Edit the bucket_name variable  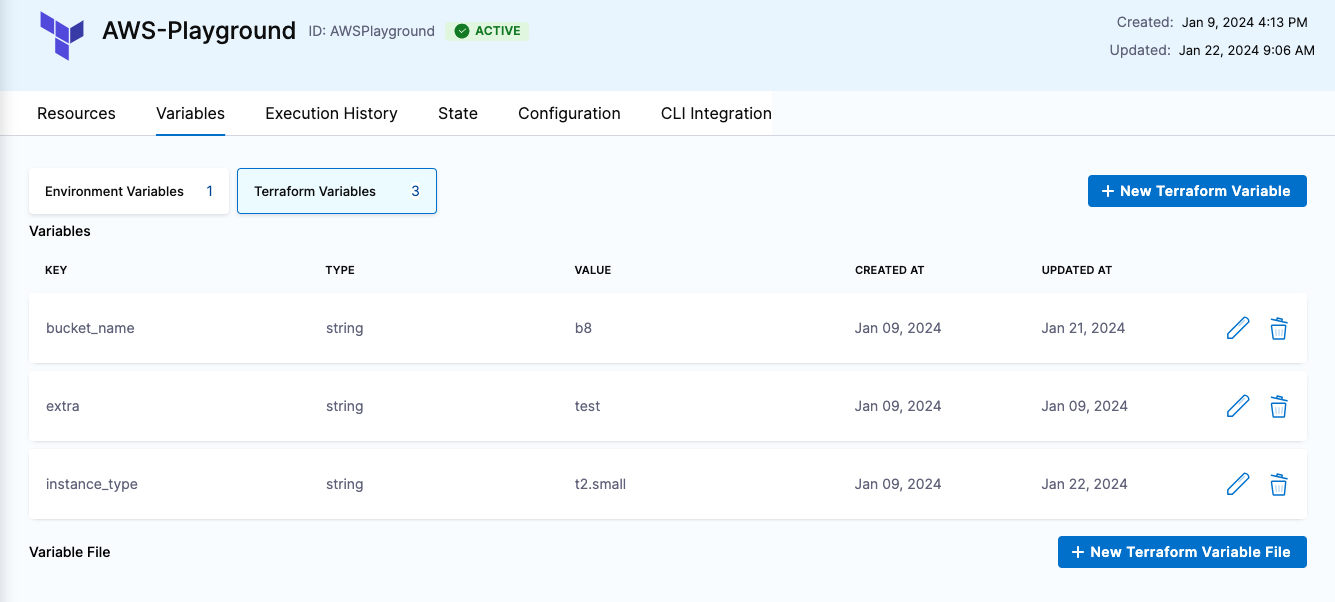[1237, 328]
